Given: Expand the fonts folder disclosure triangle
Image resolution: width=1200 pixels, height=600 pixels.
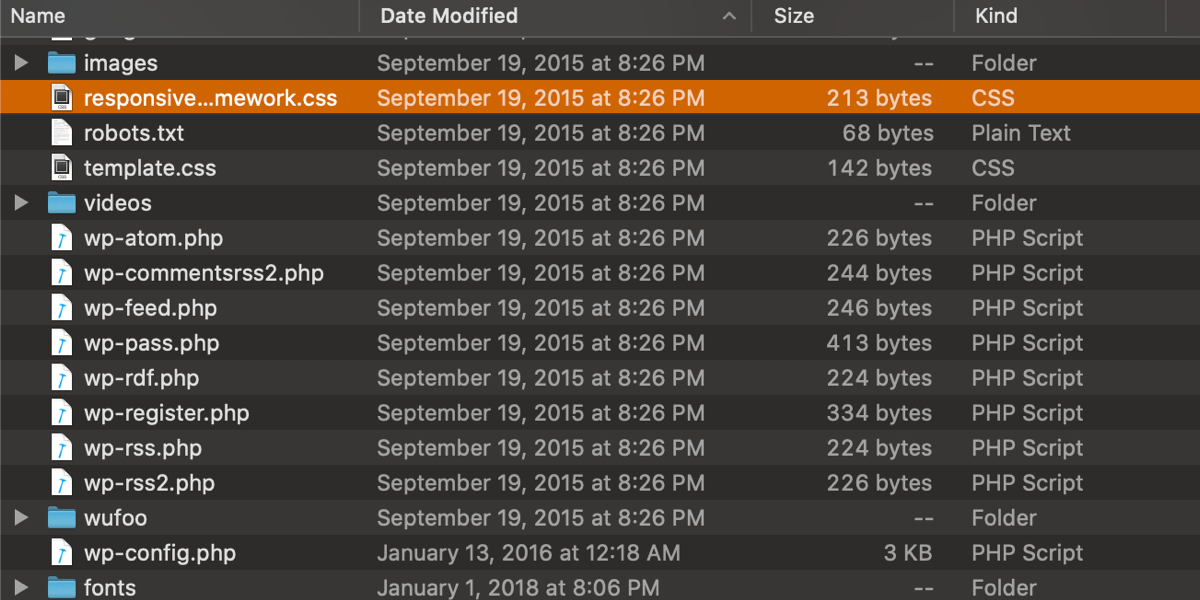Looking at the screenshot, I should 21,587.
